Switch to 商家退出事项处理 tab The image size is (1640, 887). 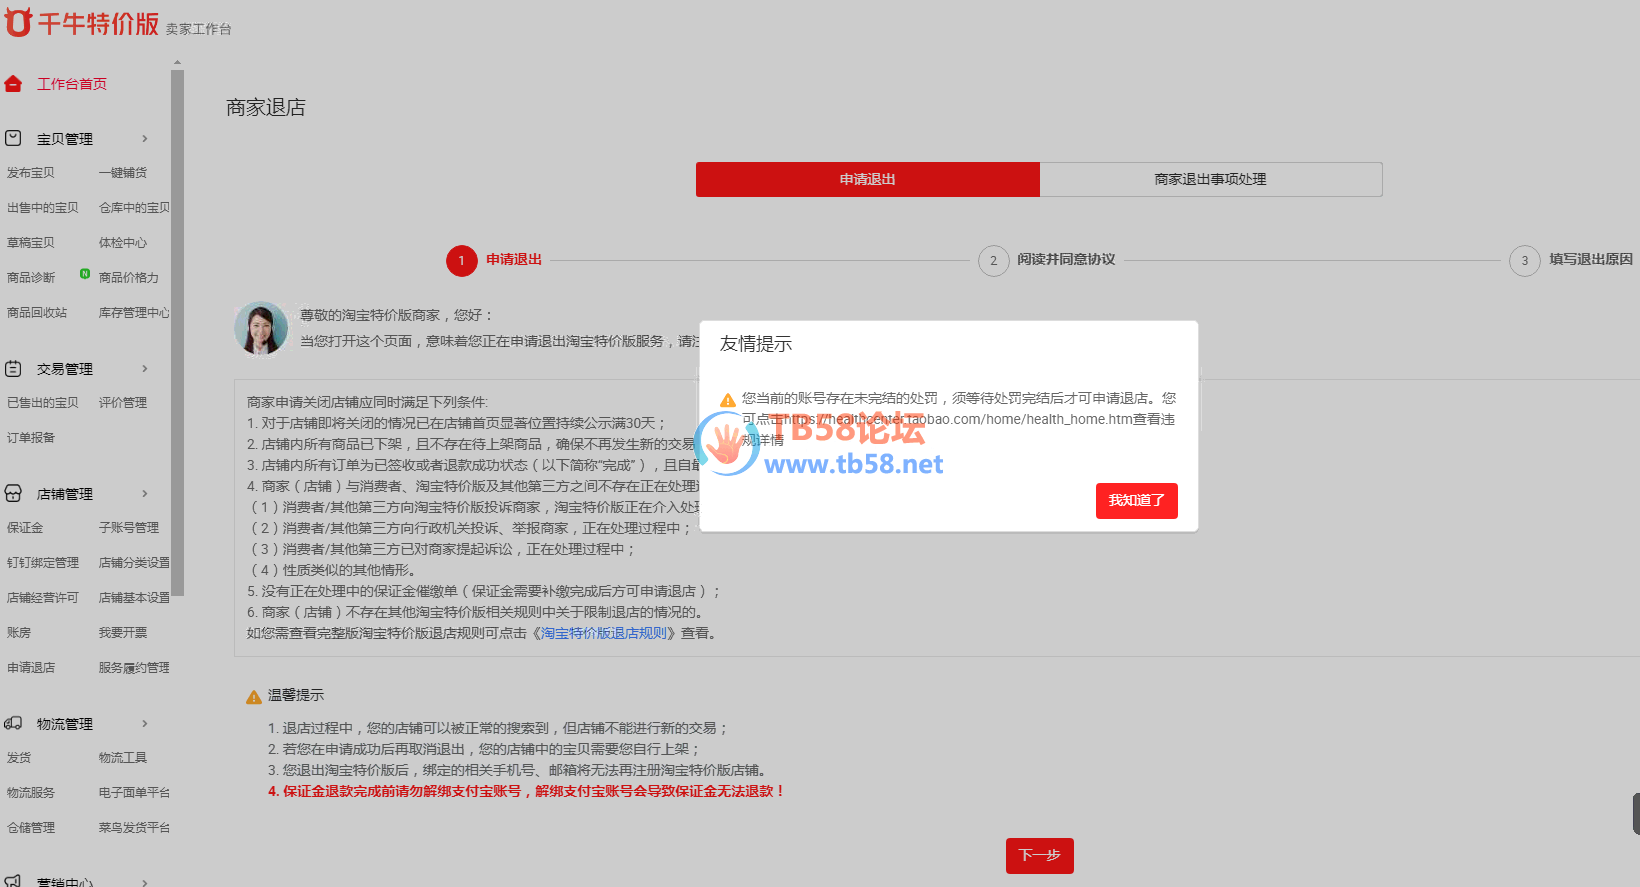click(1211, 179)
